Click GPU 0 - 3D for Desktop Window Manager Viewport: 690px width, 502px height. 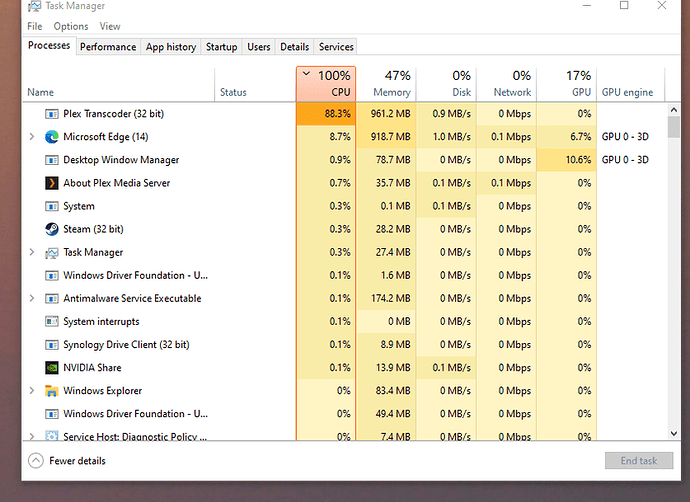click(x=625, y=160)
